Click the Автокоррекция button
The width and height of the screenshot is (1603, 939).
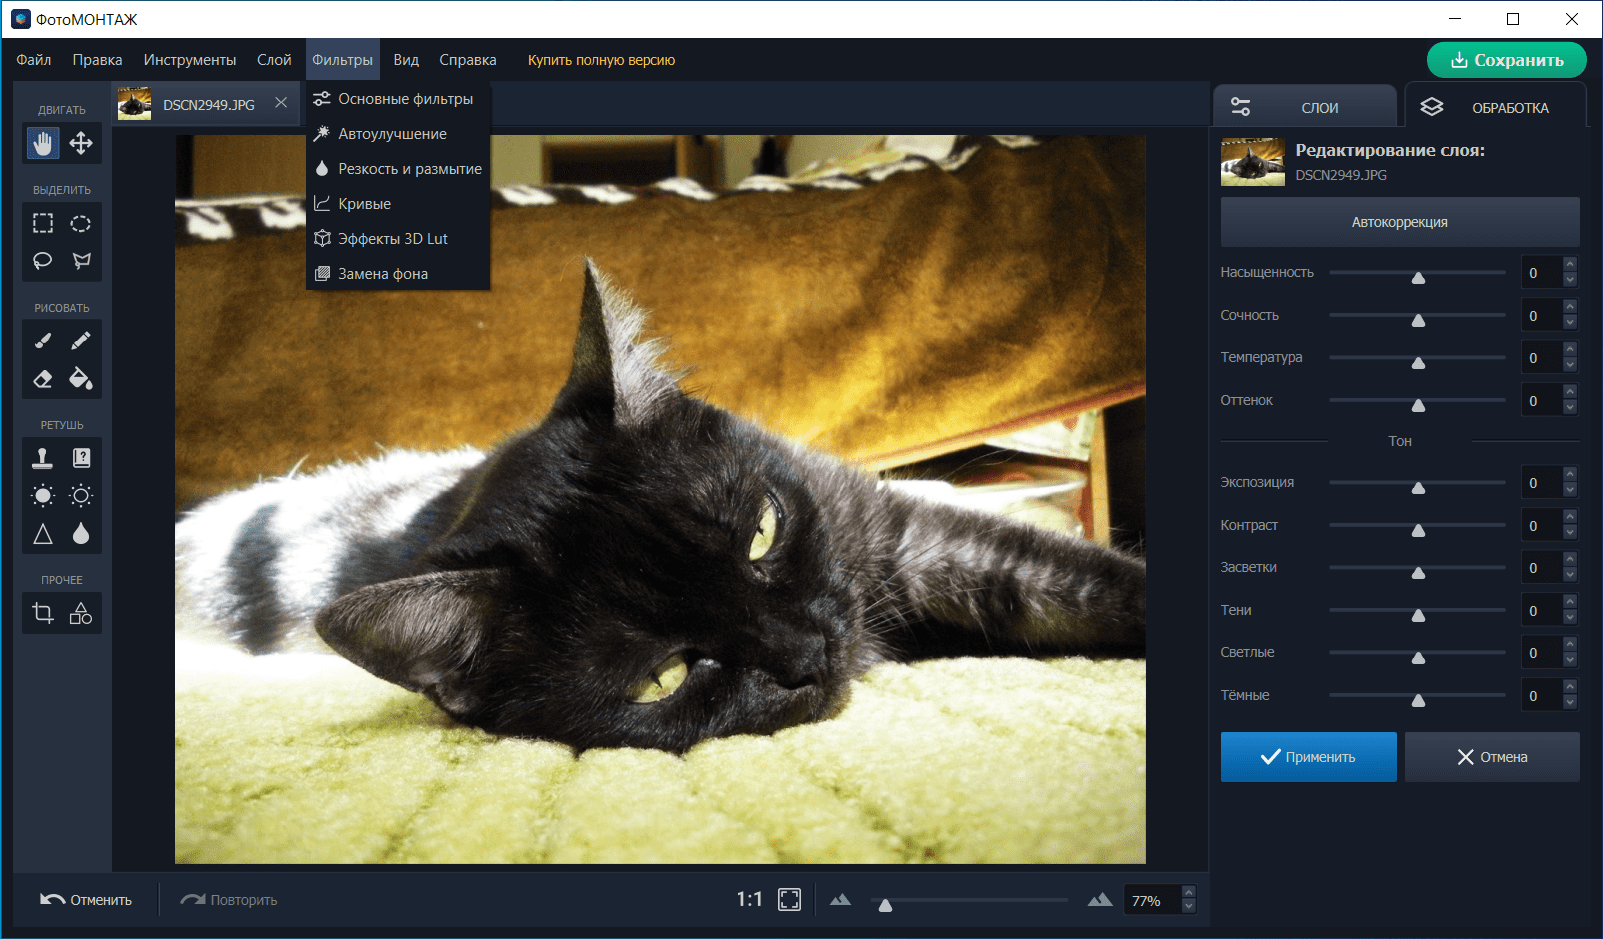[x=1400, y=222]
